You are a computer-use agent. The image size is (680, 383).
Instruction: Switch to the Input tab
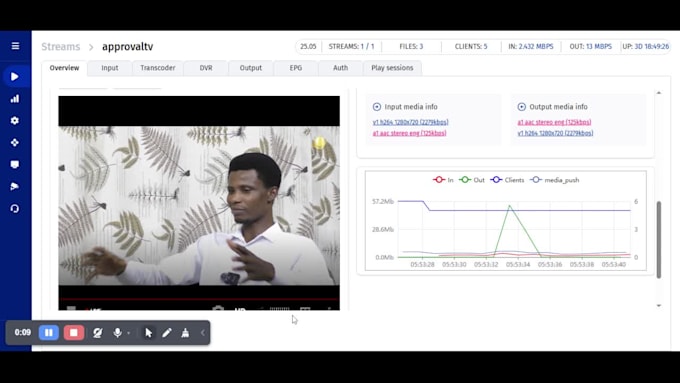click(x=110, y=68)
